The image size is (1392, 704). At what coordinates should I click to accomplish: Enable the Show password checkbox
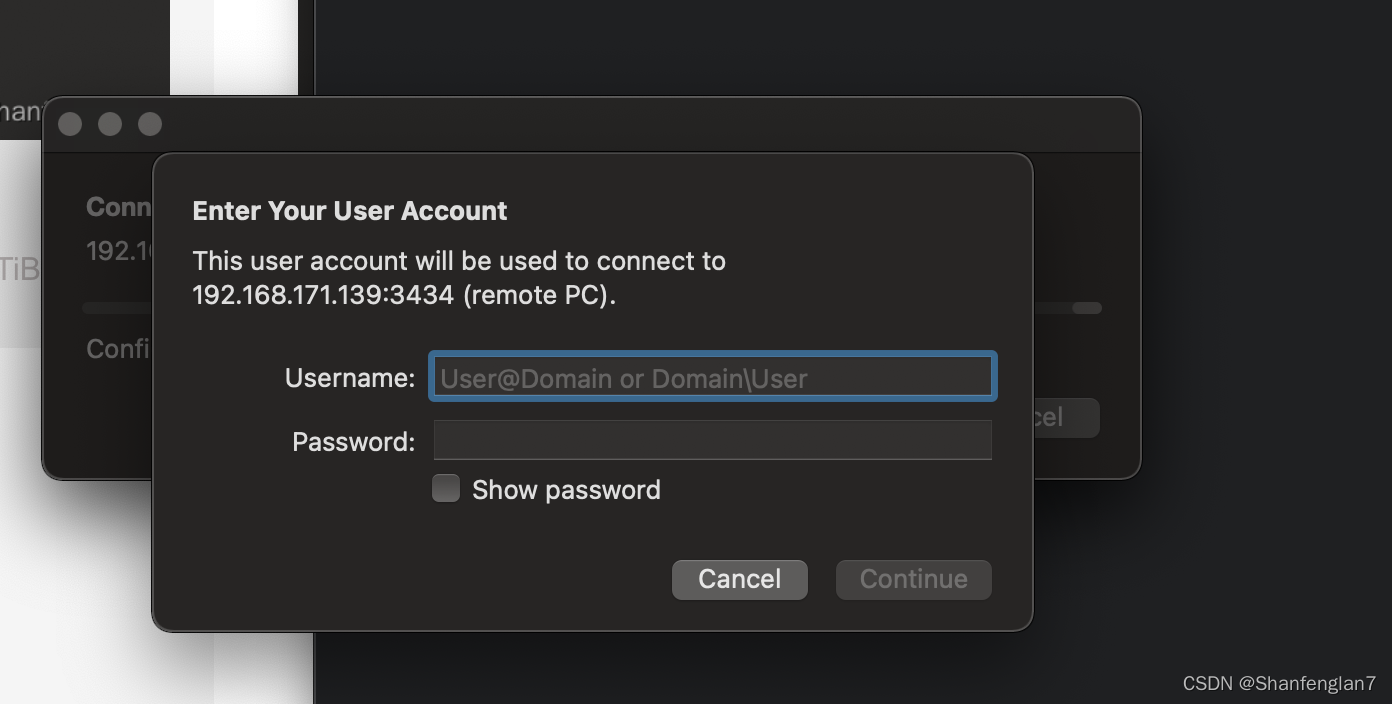[x=446, y=488]
